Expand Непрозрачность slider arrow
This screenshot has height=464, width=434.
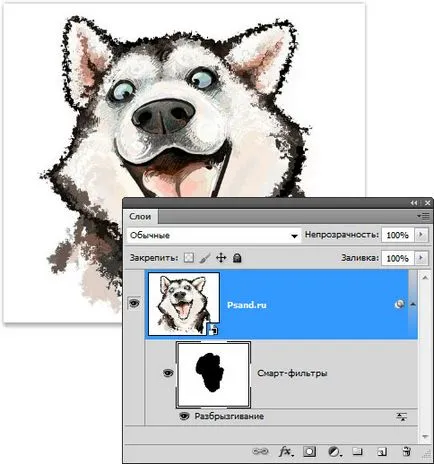click(x=421, y=235)
